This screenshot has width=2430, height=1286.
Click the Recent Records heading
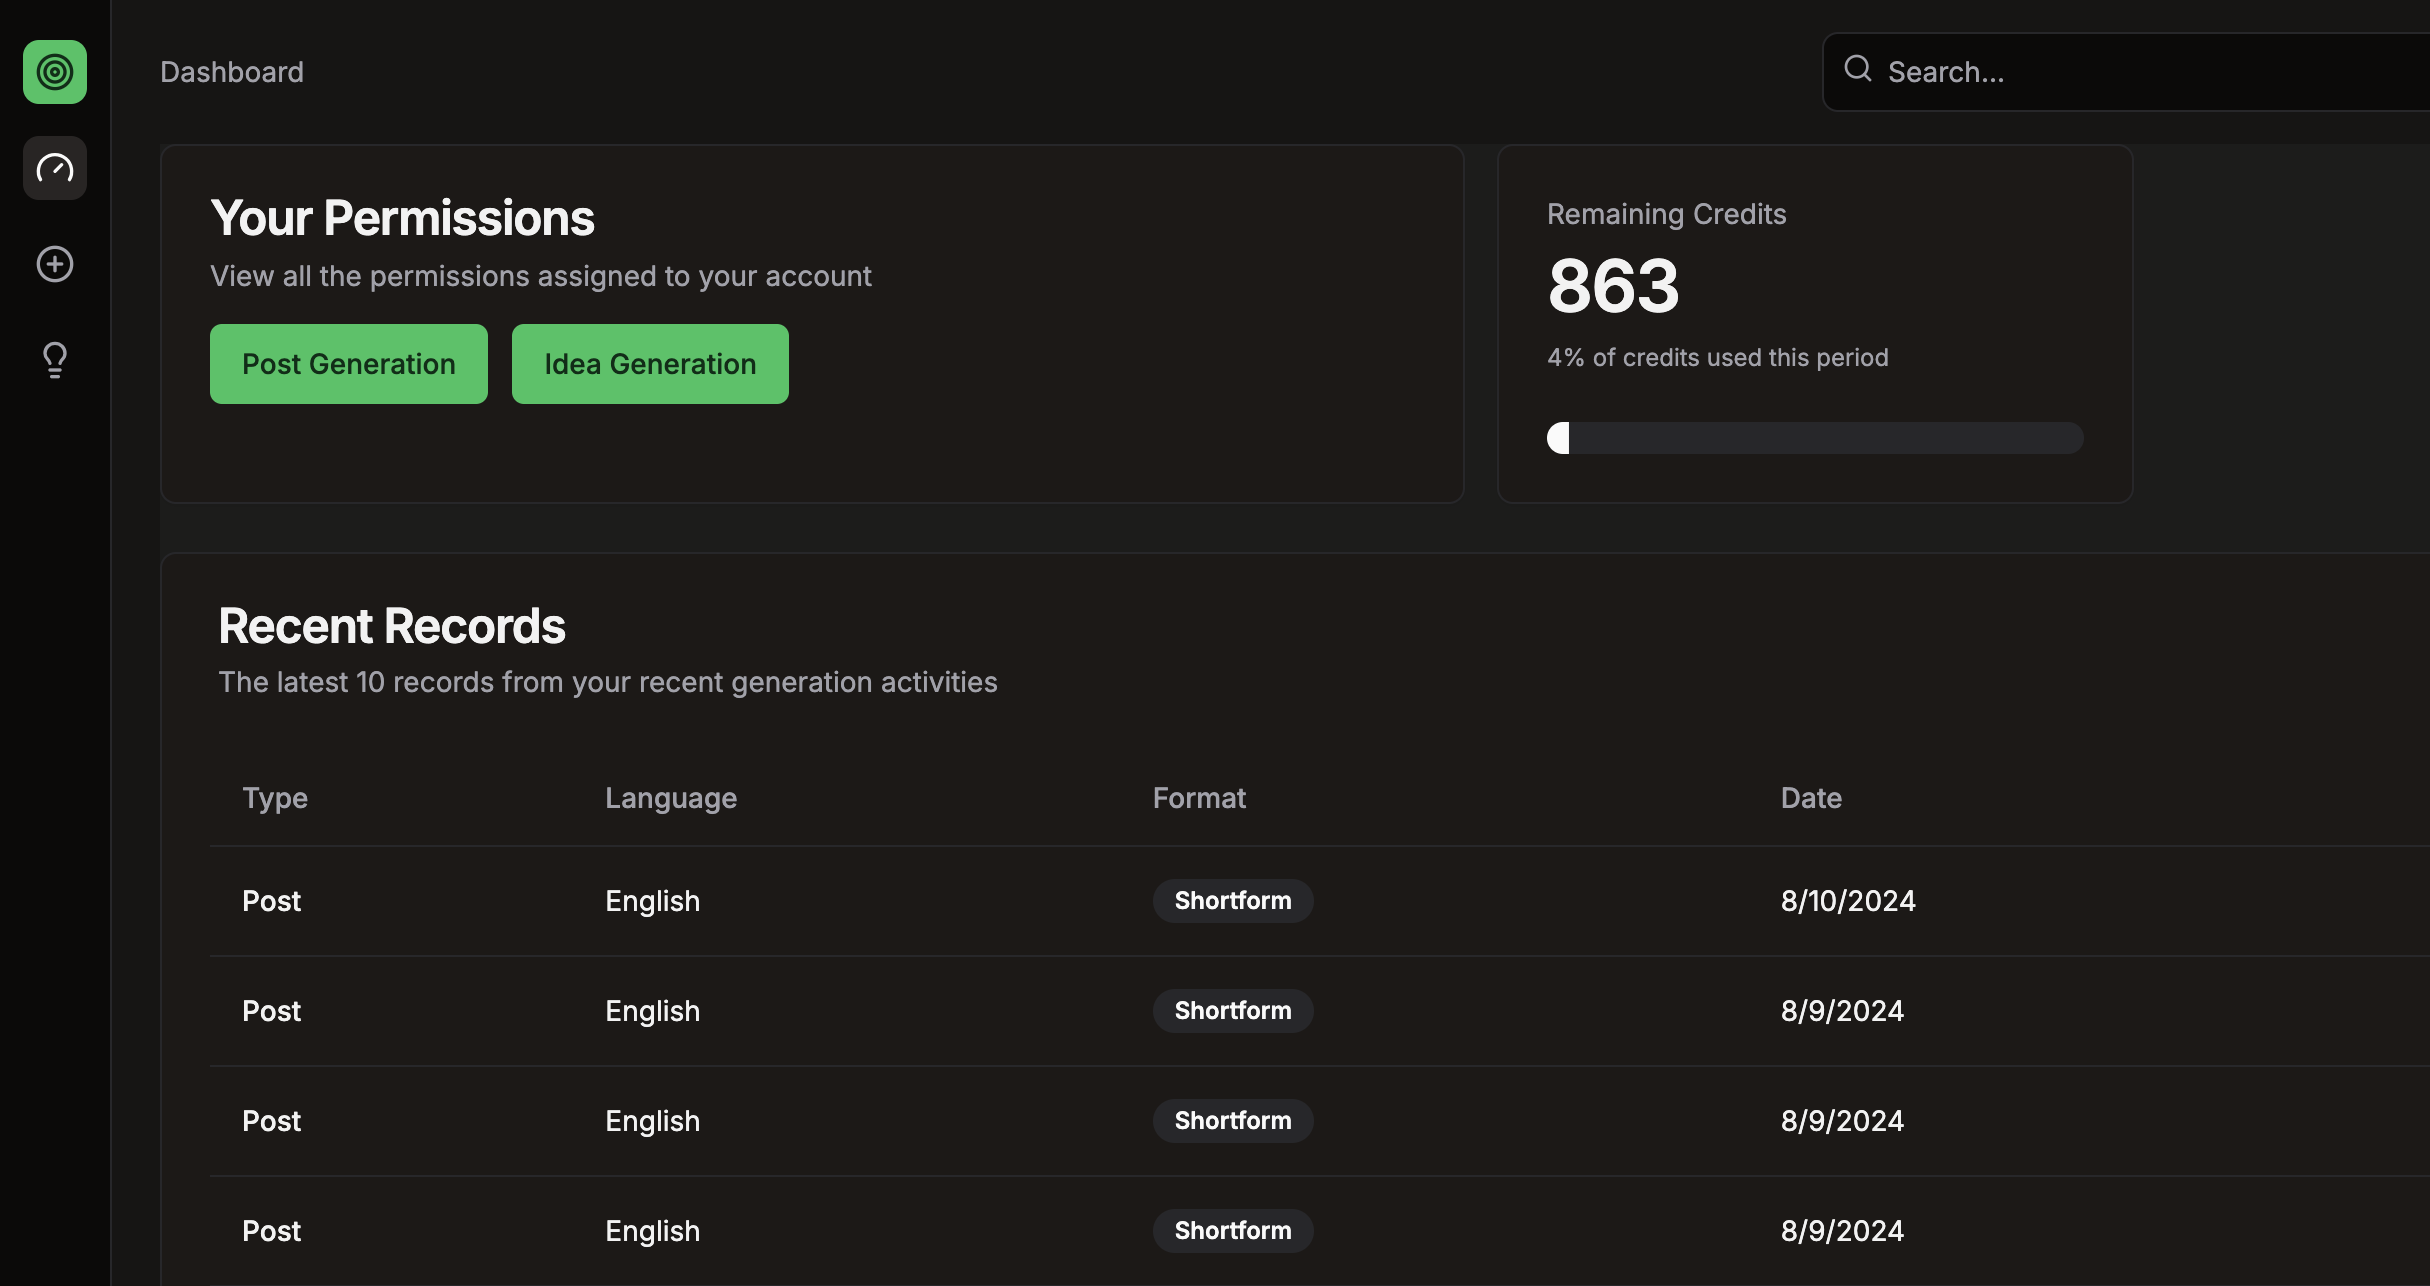pos(392,626)
